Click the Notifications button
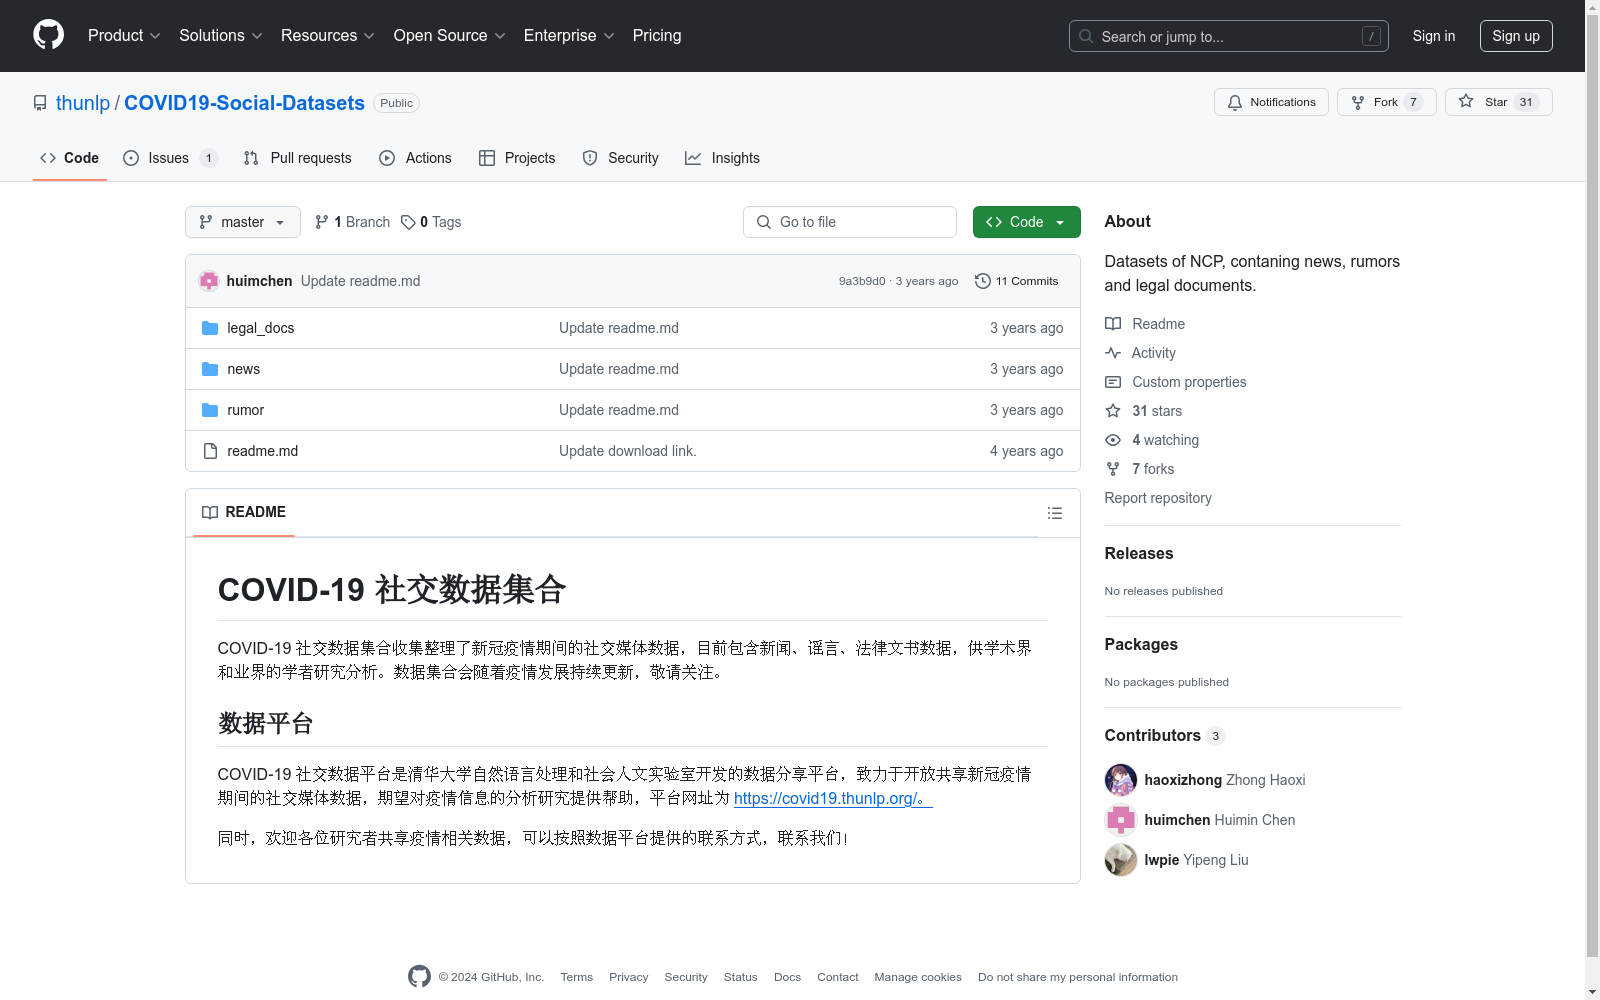The width and height of the screenshot is (1600, 1000). point(1271,102)
